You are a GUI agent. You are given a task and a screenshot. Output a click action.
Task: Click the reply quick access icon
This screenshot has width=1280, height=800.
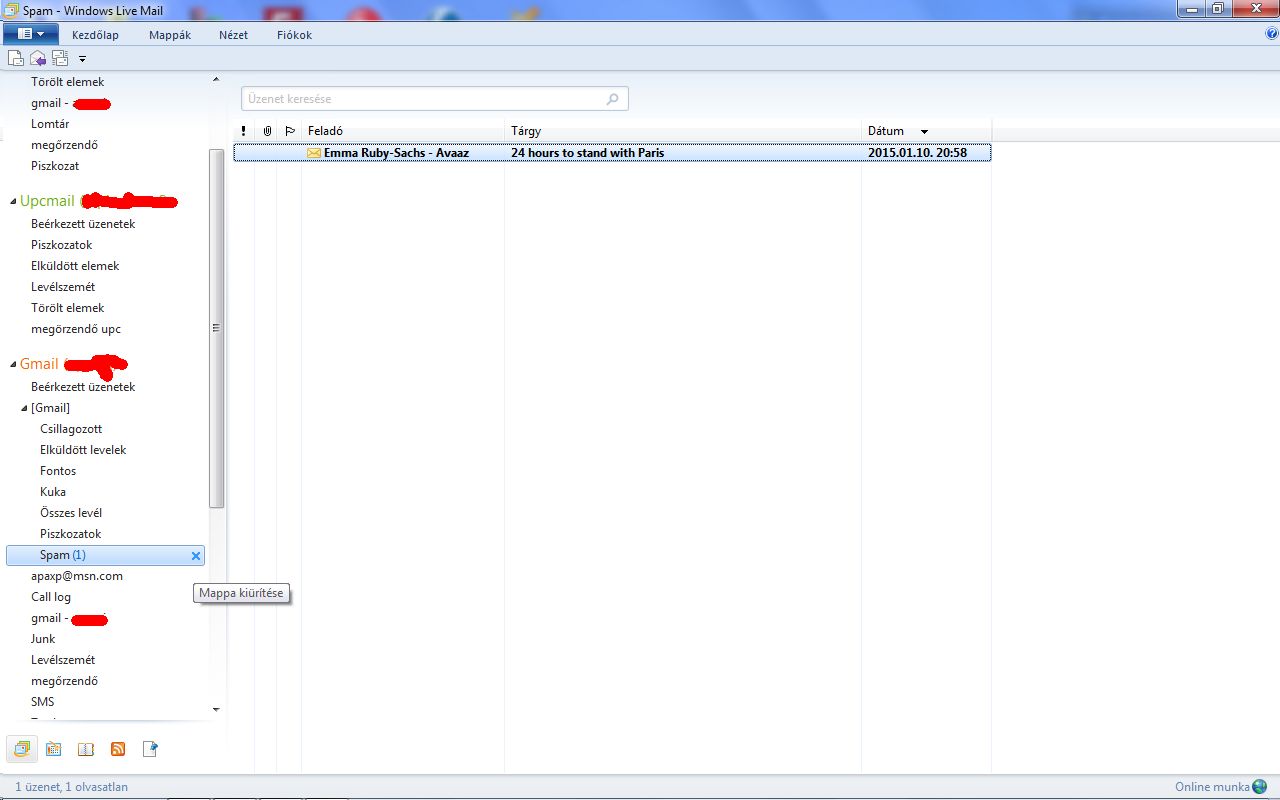(38, 58)
